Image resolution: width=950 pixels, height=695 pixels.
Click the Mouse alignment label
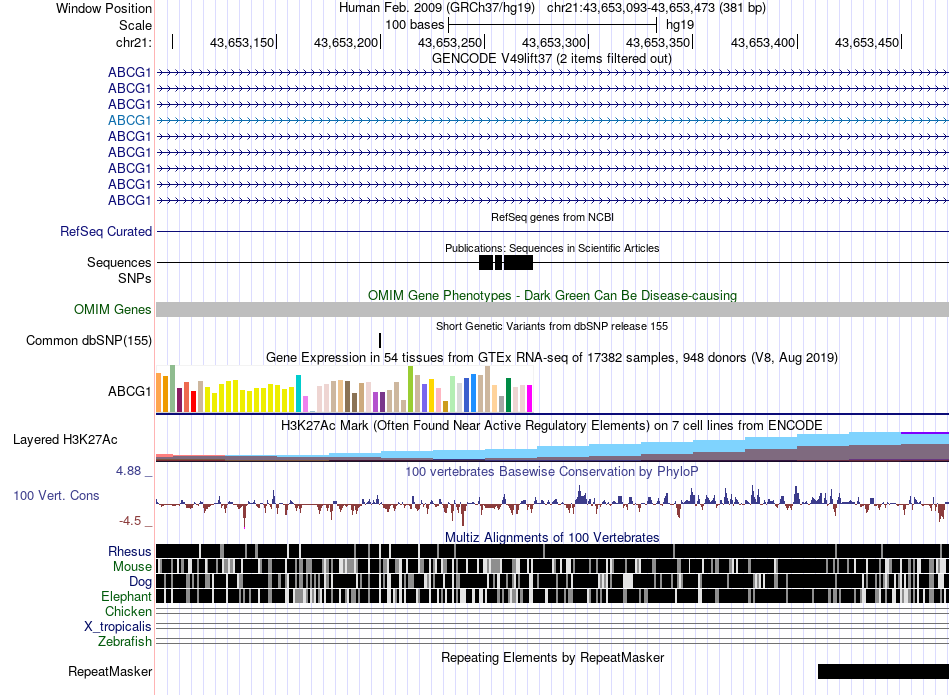click(x=132, y=567)
